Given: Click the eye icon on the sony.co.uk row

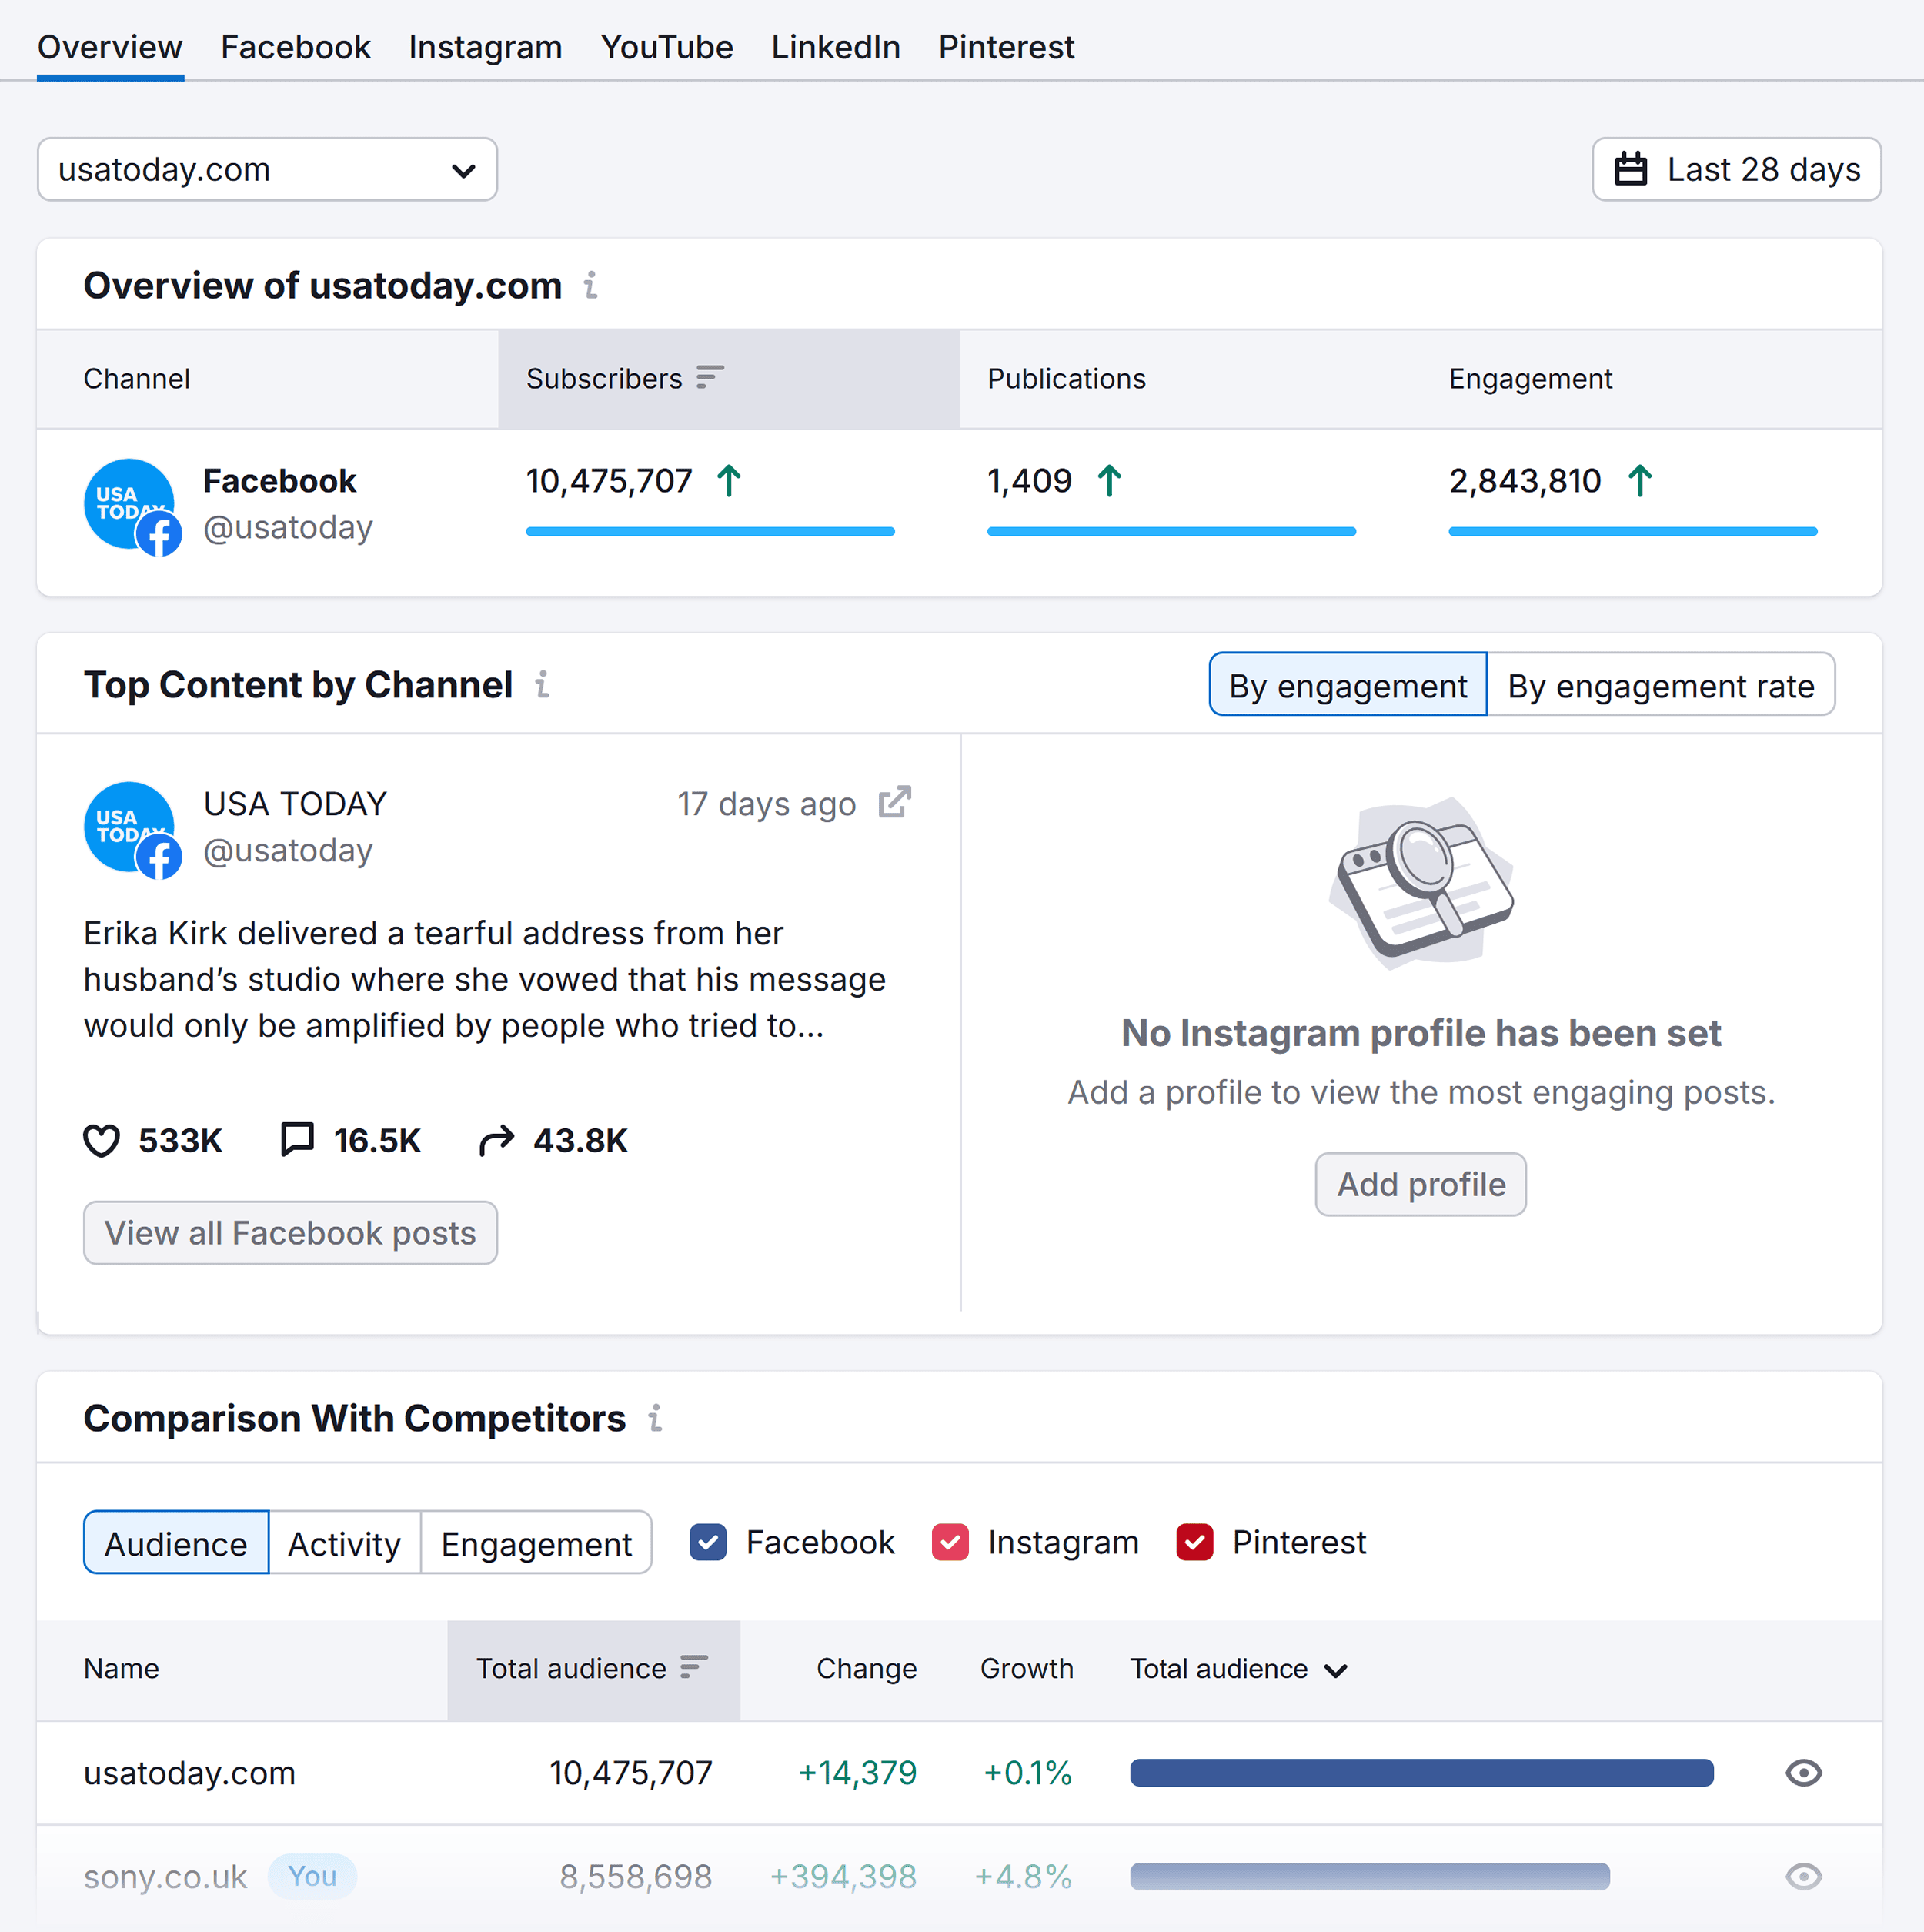Looking at the screenshot, I should click(x=1803, y=1877).
